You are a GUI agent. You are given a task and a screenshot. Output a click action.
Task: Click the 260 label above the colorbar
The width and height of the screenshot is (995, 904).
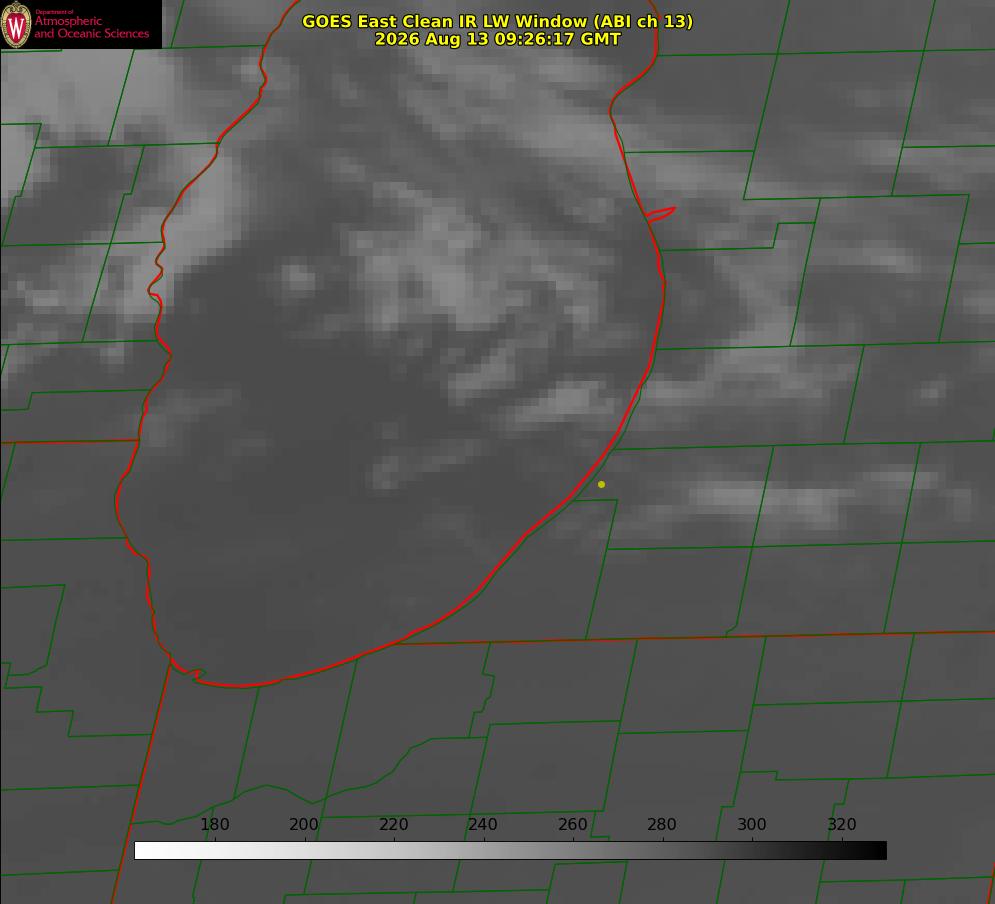pos(572,824)
